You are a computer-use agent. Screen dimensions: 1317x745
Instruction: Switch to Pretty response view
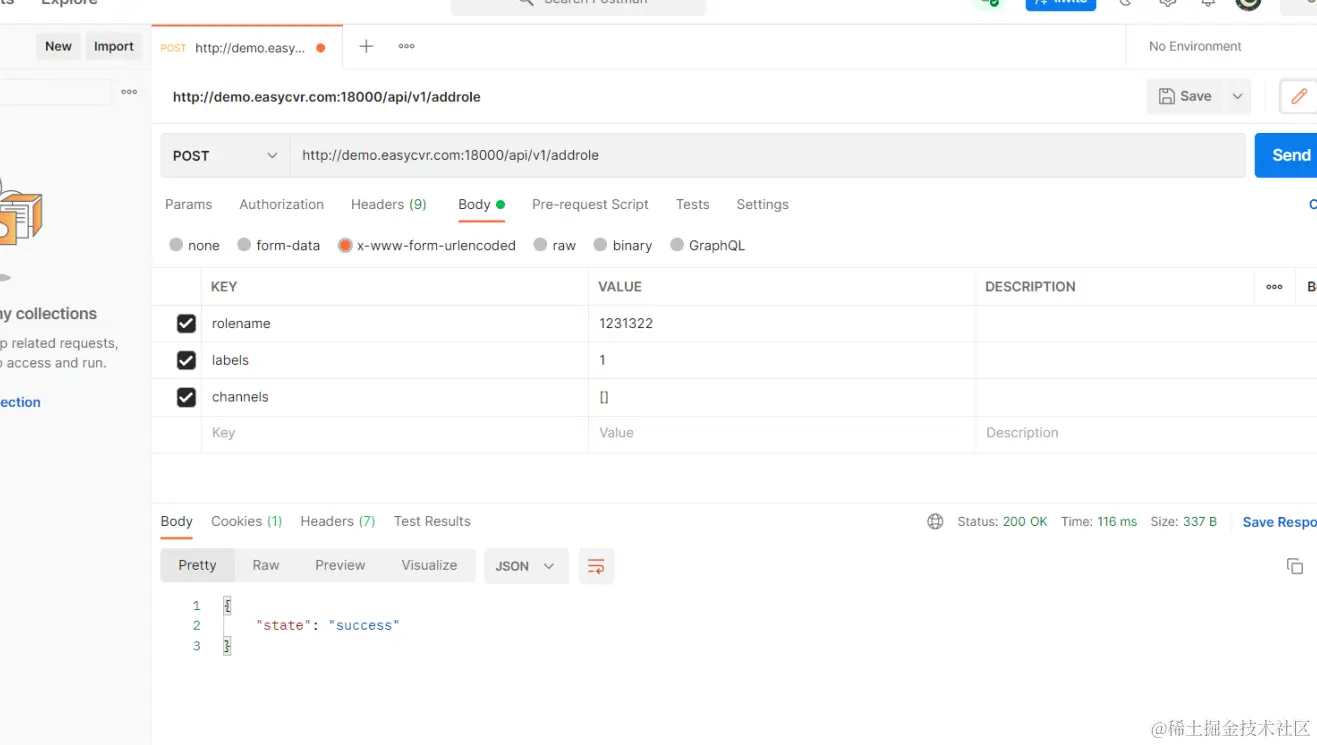[197, 565]
